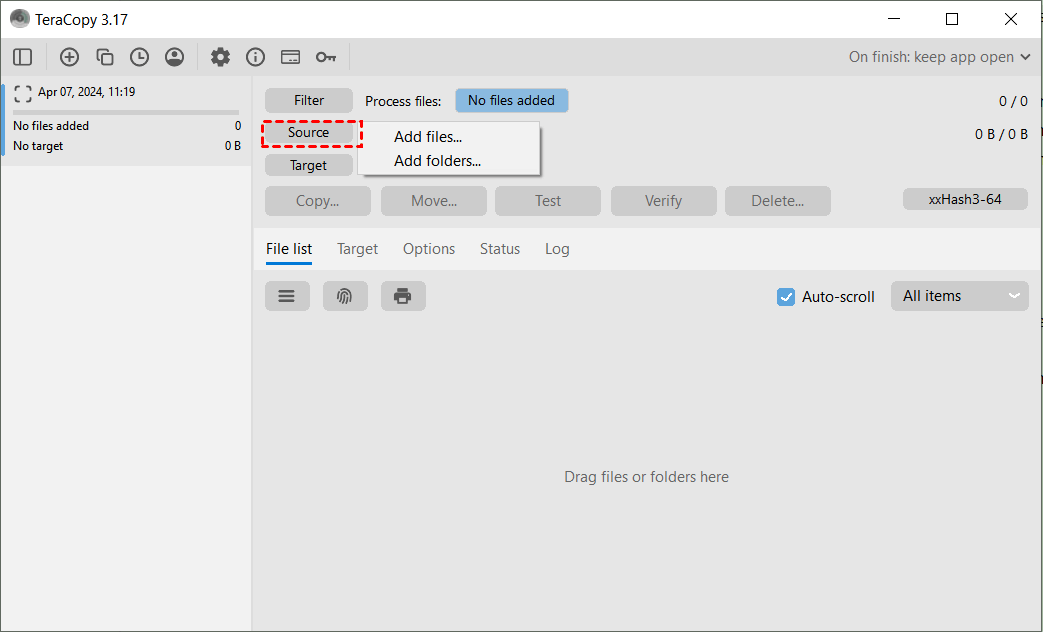
Task: Open the history clock icon
Action: (139, 57)
